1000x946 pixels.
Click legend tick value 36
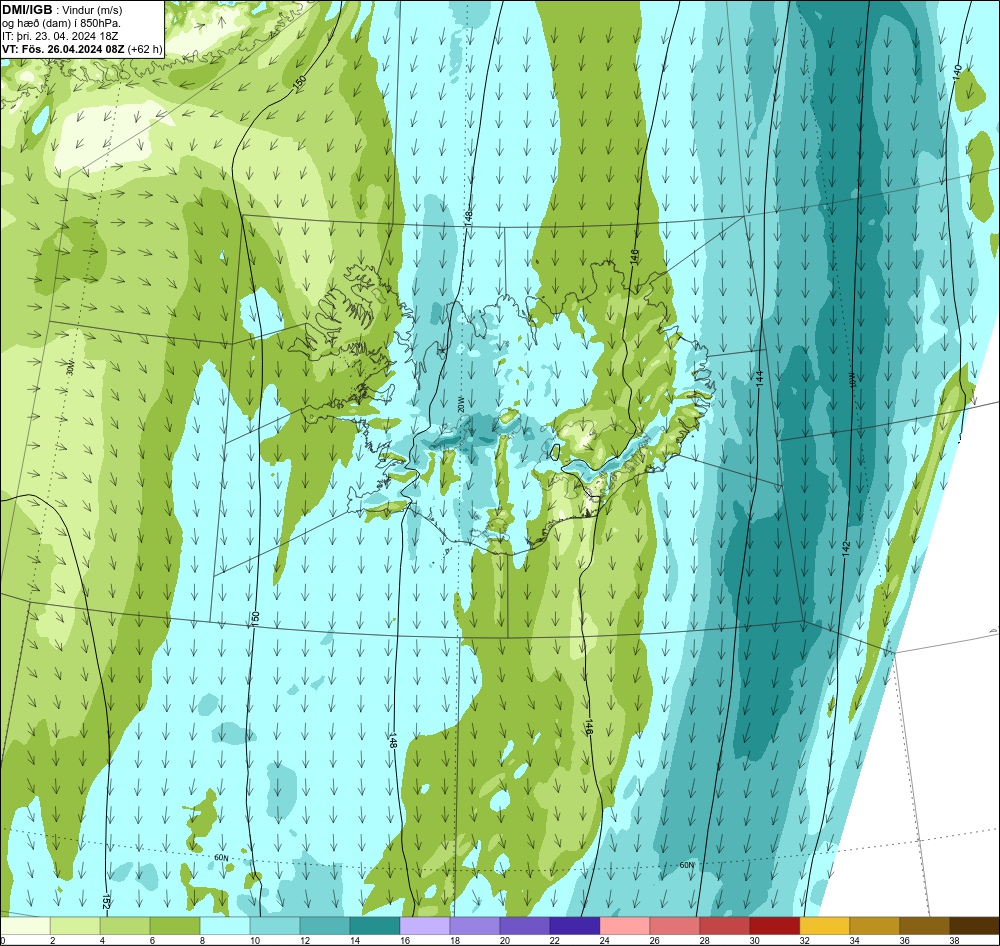click(x=904, y=940)
